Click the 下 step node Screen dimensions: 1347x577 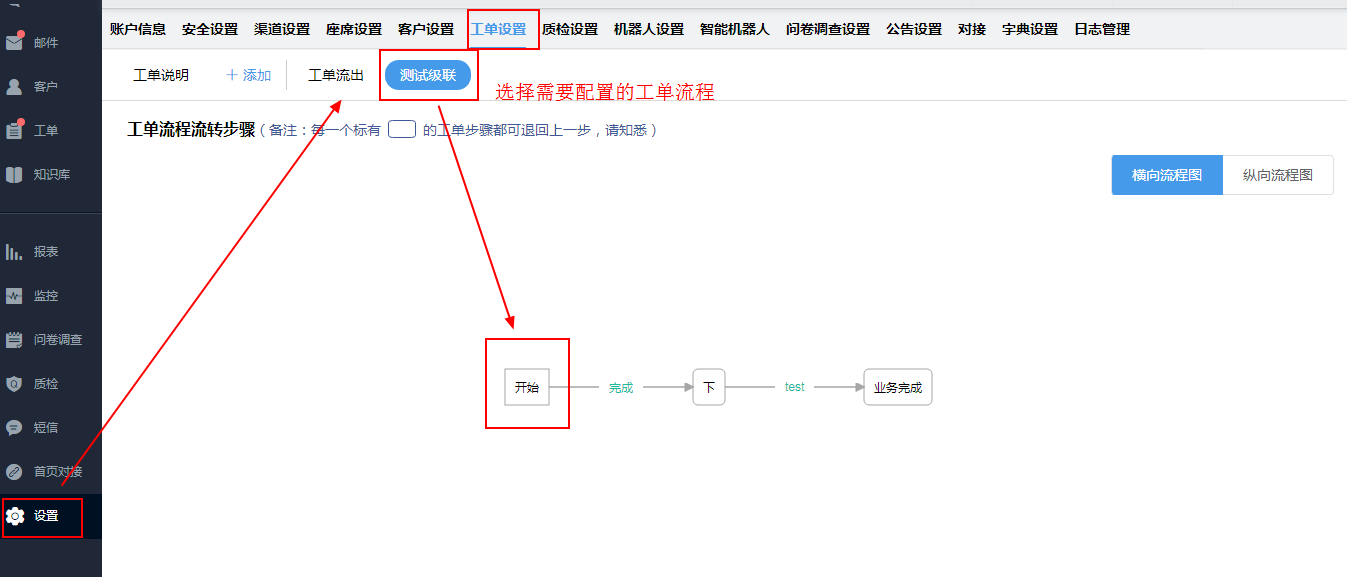click(709, 387)
